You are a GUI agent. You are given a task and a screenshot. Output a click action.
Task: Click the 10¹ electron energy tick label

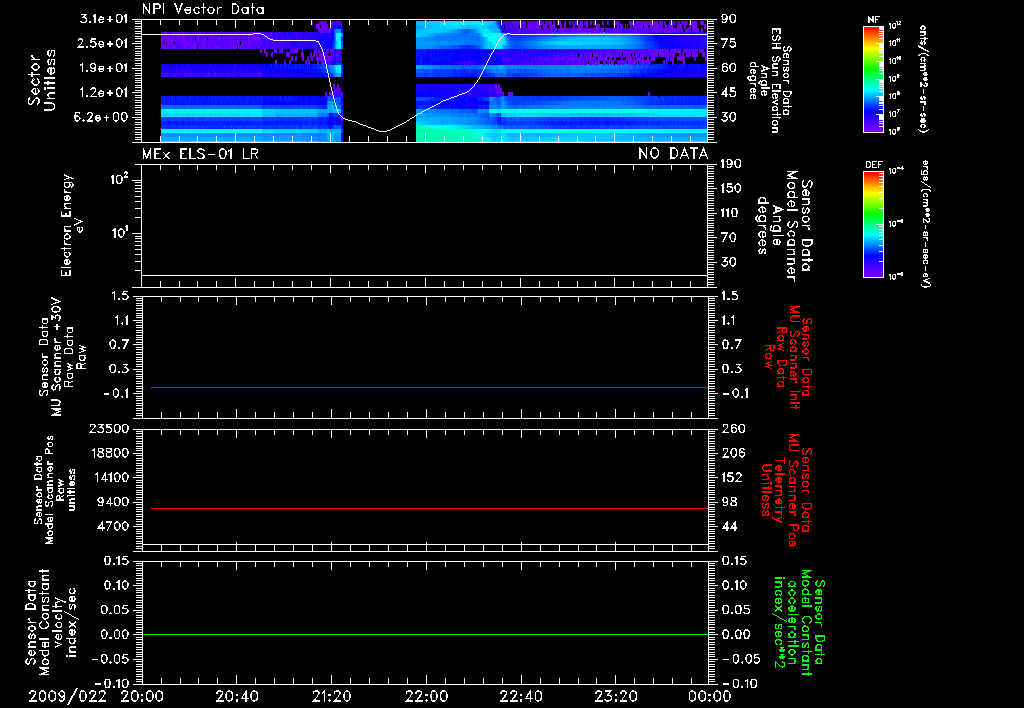119,233
